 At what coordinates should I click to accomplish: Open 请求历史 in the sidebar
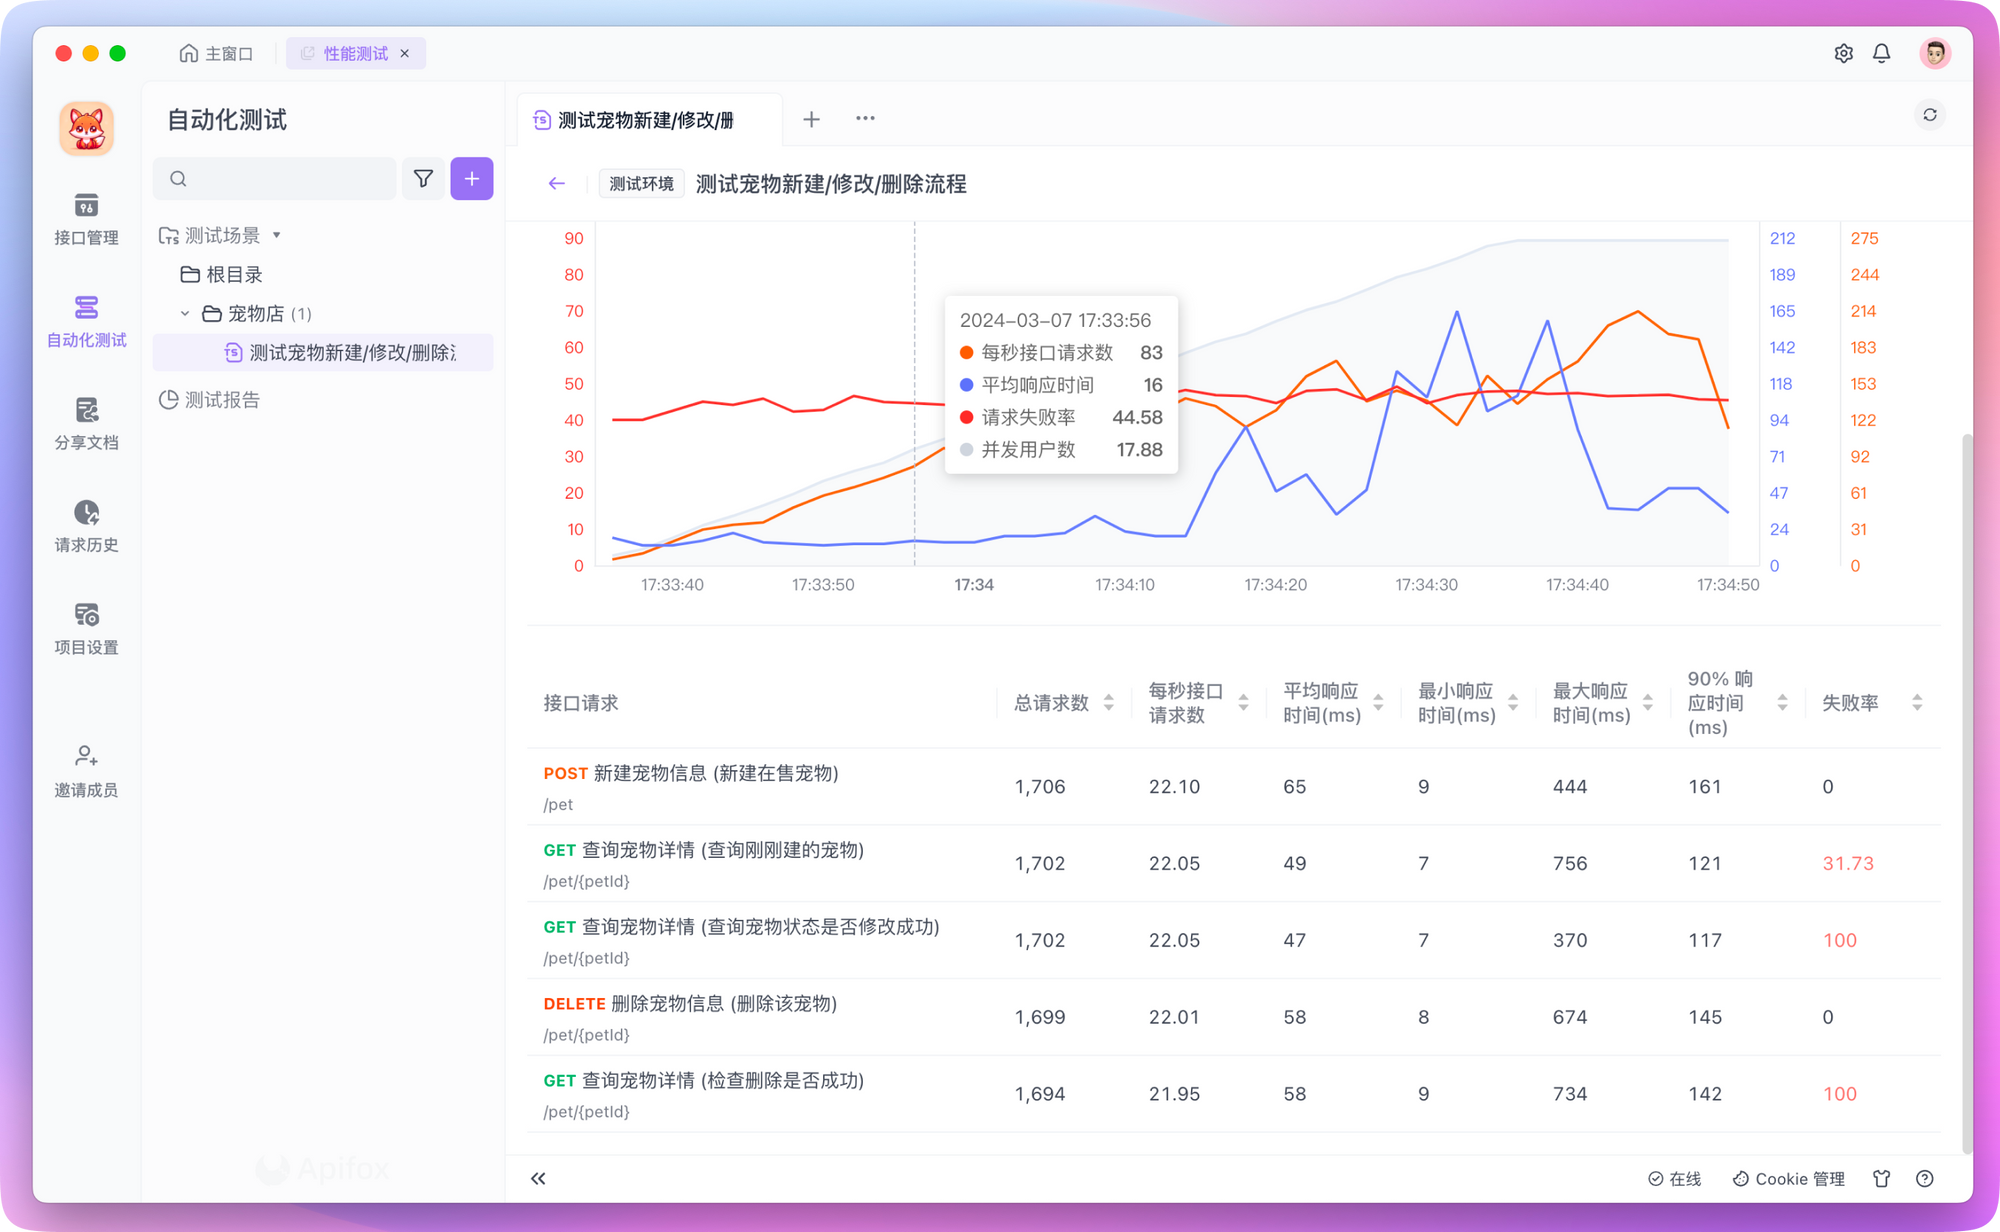(x=86, y=526)
